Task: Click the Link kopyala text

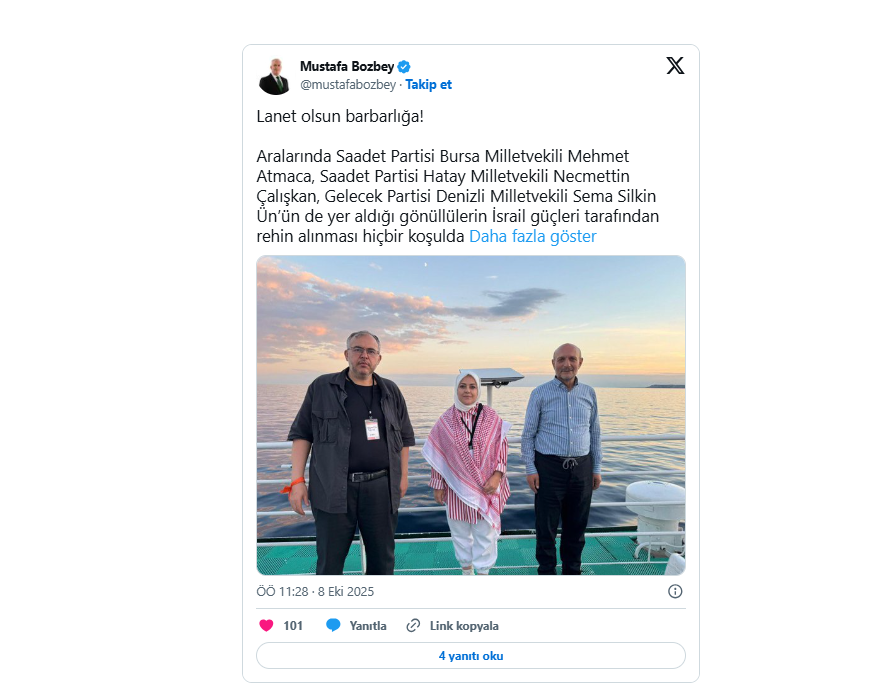Action: [464, 626]
